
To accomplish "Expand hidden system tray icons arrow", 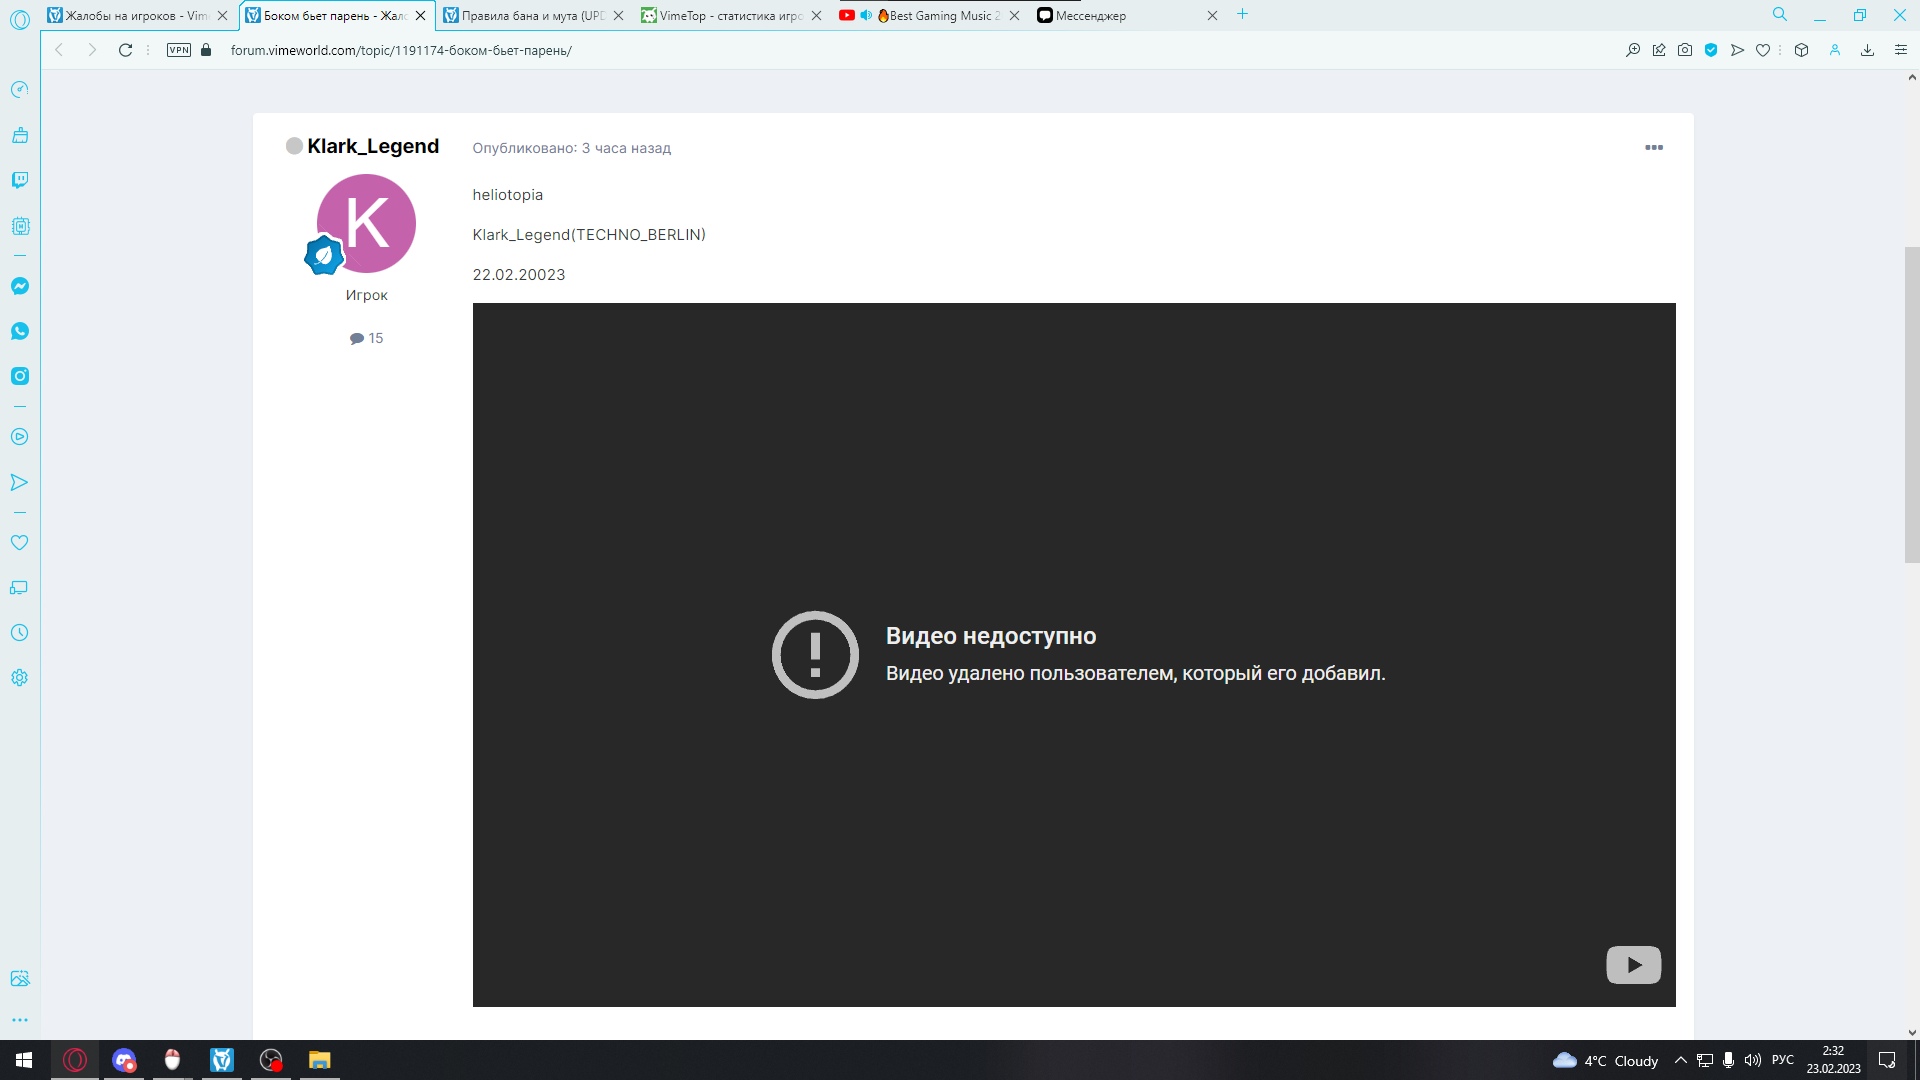I will 1680,1060.
